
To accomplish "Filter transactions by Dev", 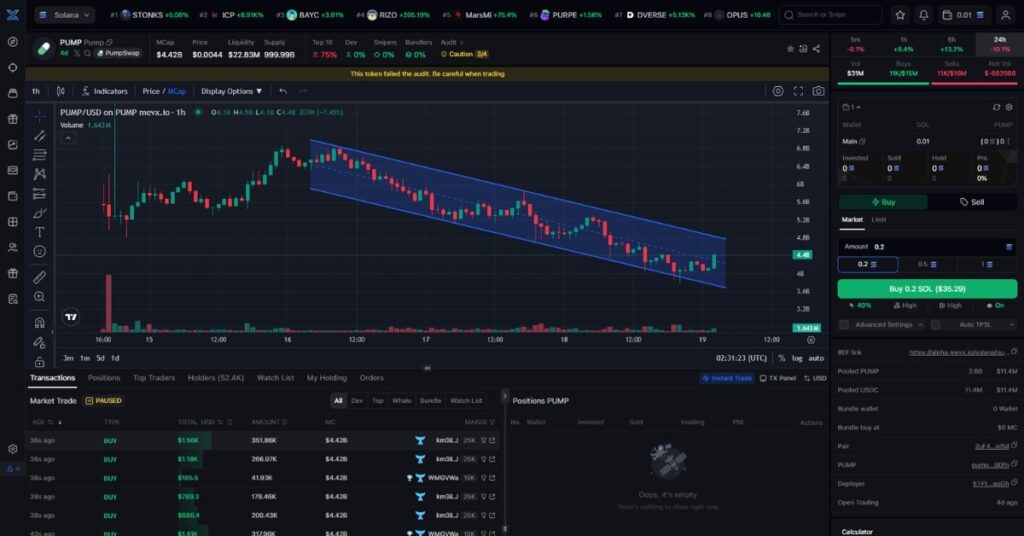I will 357,401.
